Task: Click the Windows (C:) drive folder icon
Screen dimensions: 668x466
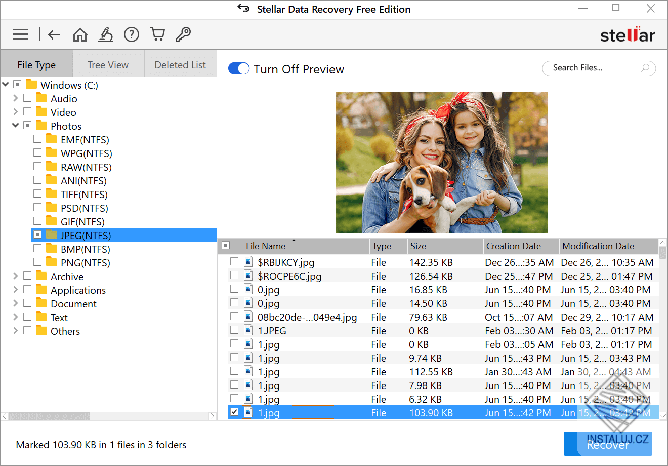Action: coord(32,84)
